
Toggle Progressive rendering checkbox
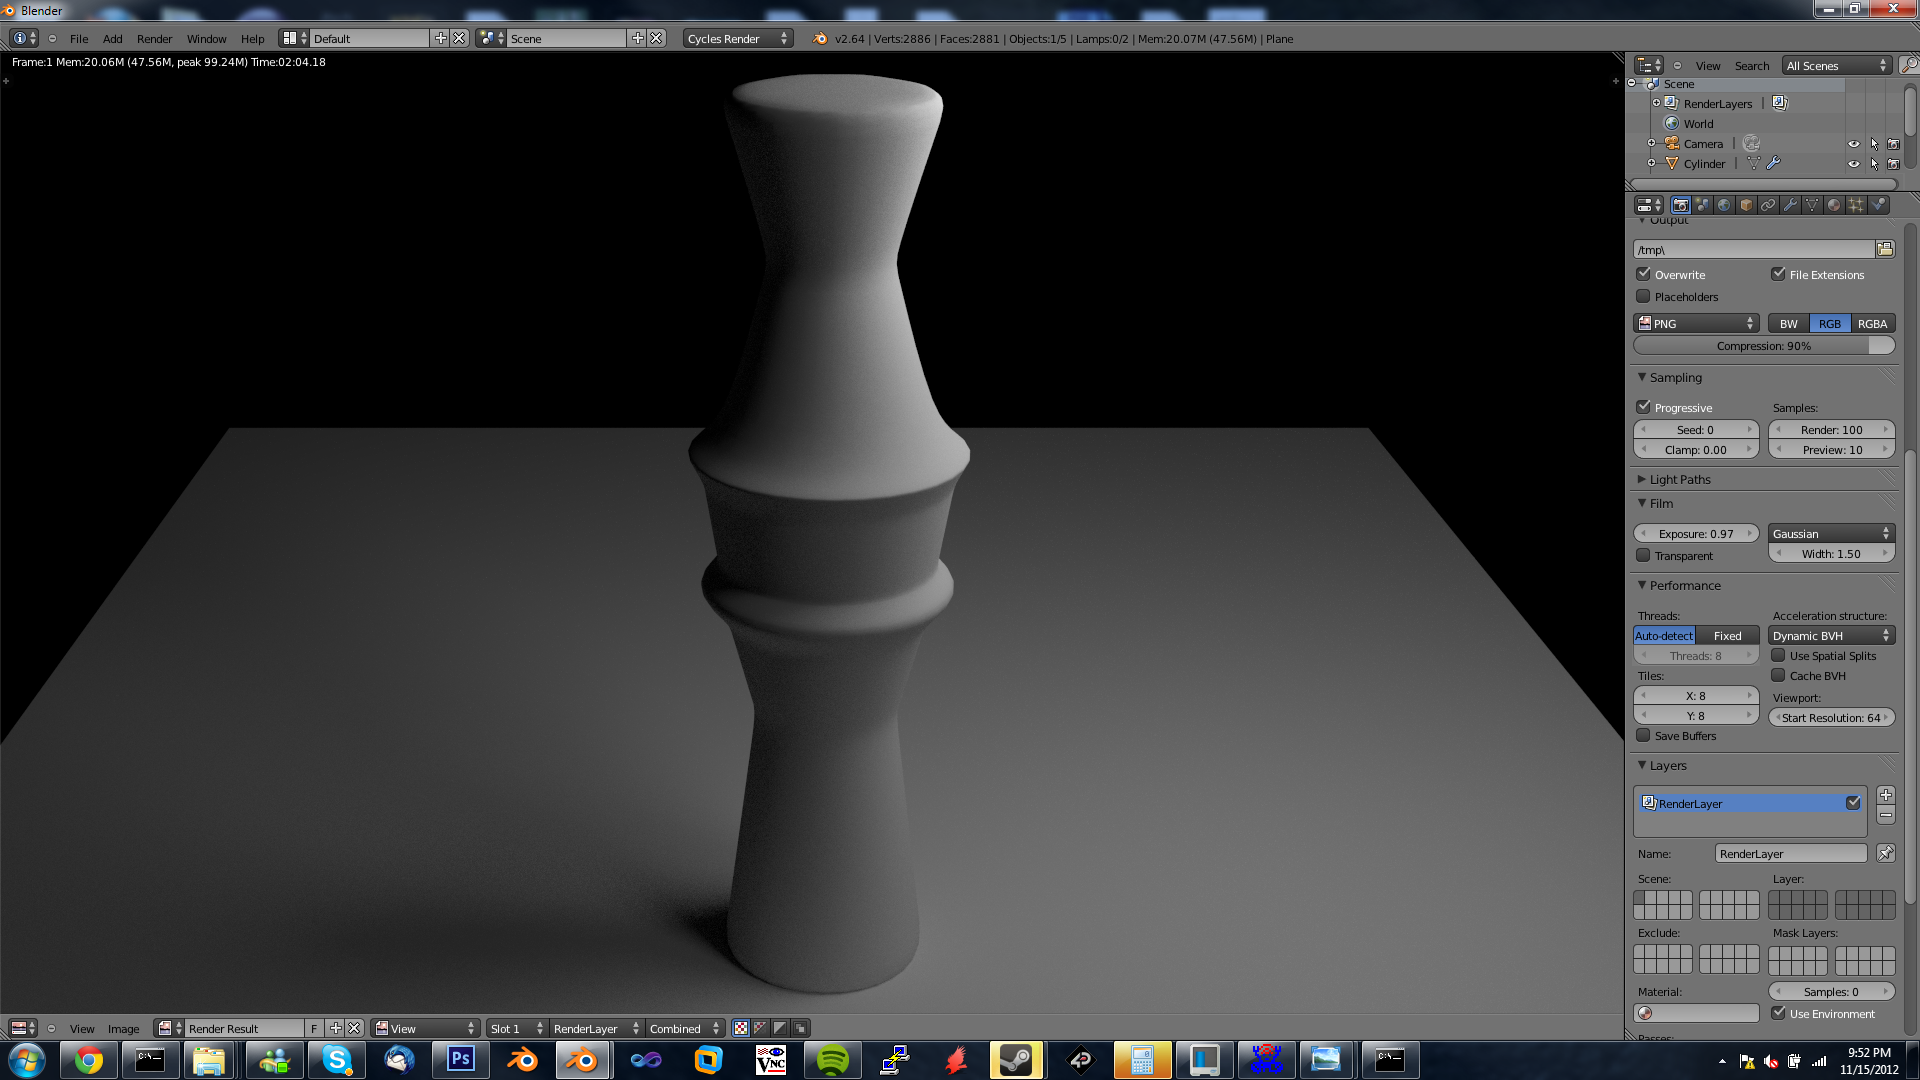tap(1644, 406)
